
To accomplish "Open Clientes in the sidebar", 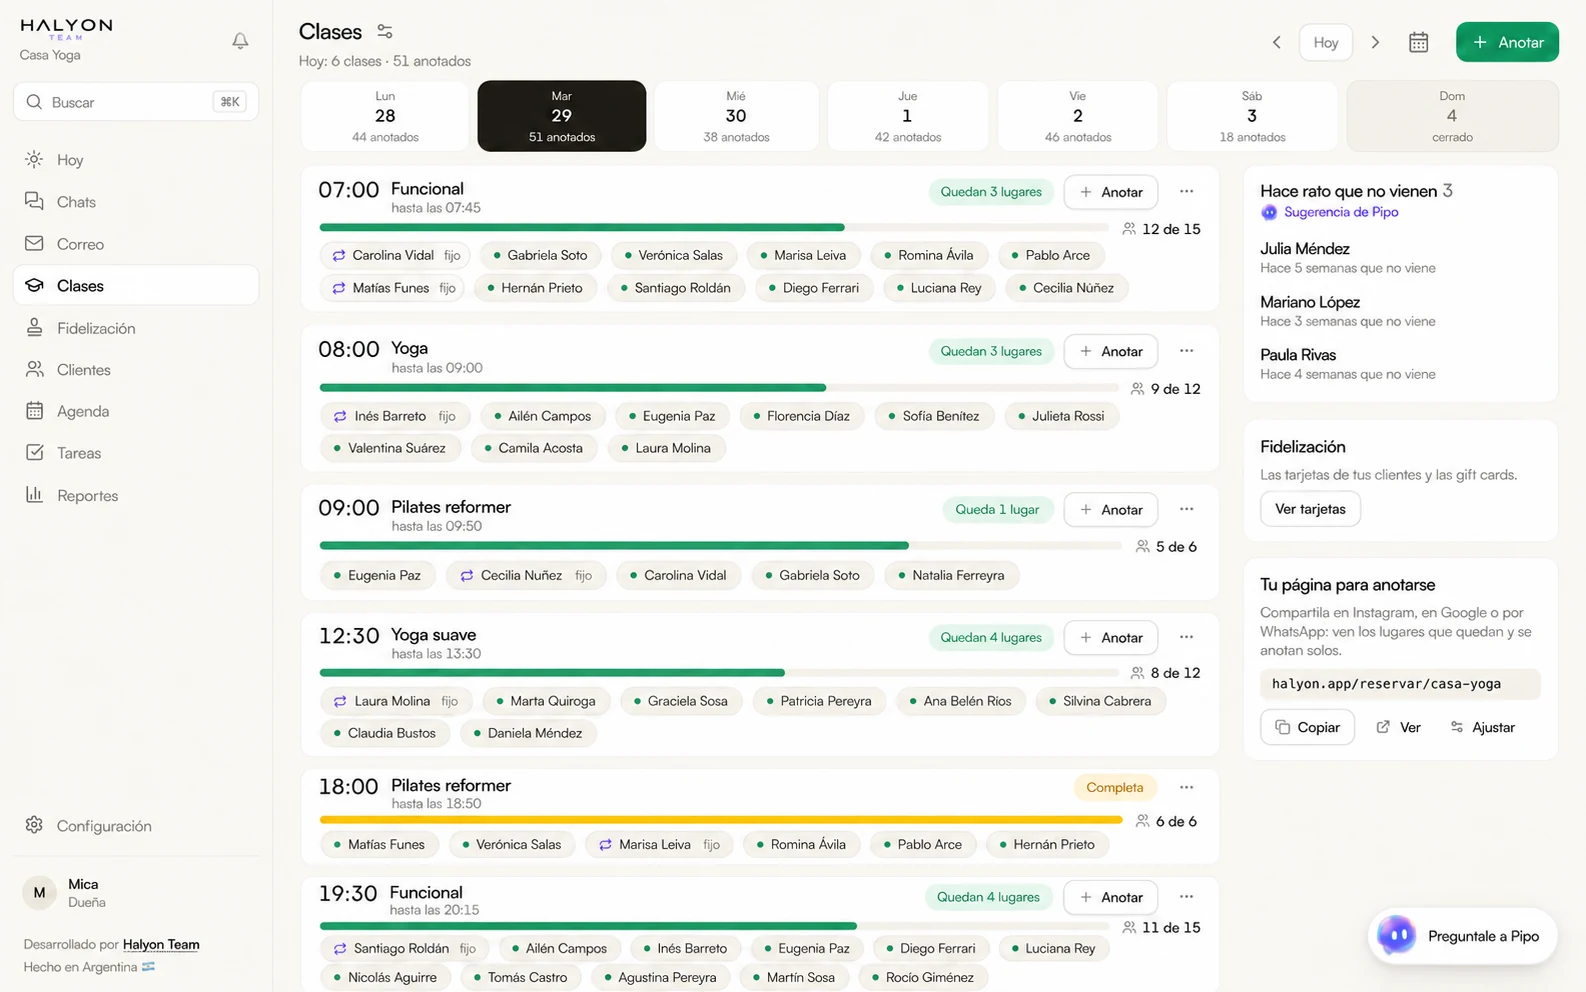I will [136, 370].
